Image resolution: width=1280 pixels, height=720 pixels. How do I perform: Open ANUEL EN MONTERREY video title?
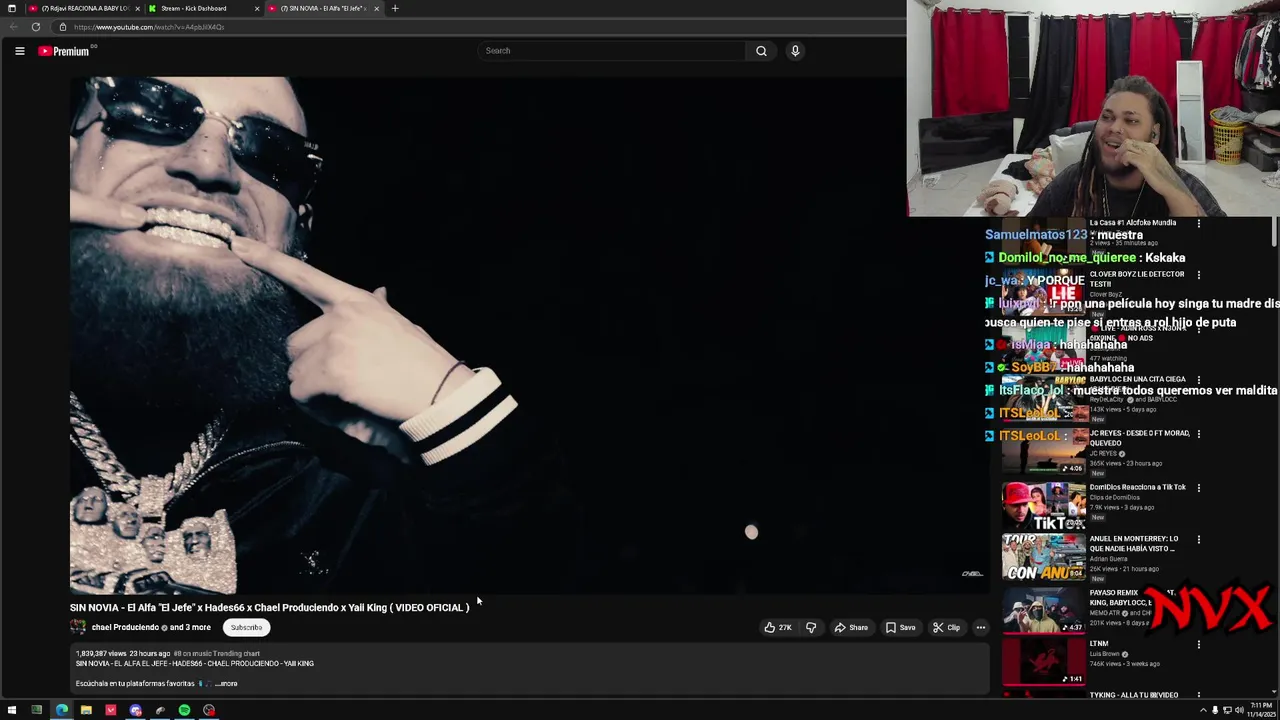pos(1134,544)
